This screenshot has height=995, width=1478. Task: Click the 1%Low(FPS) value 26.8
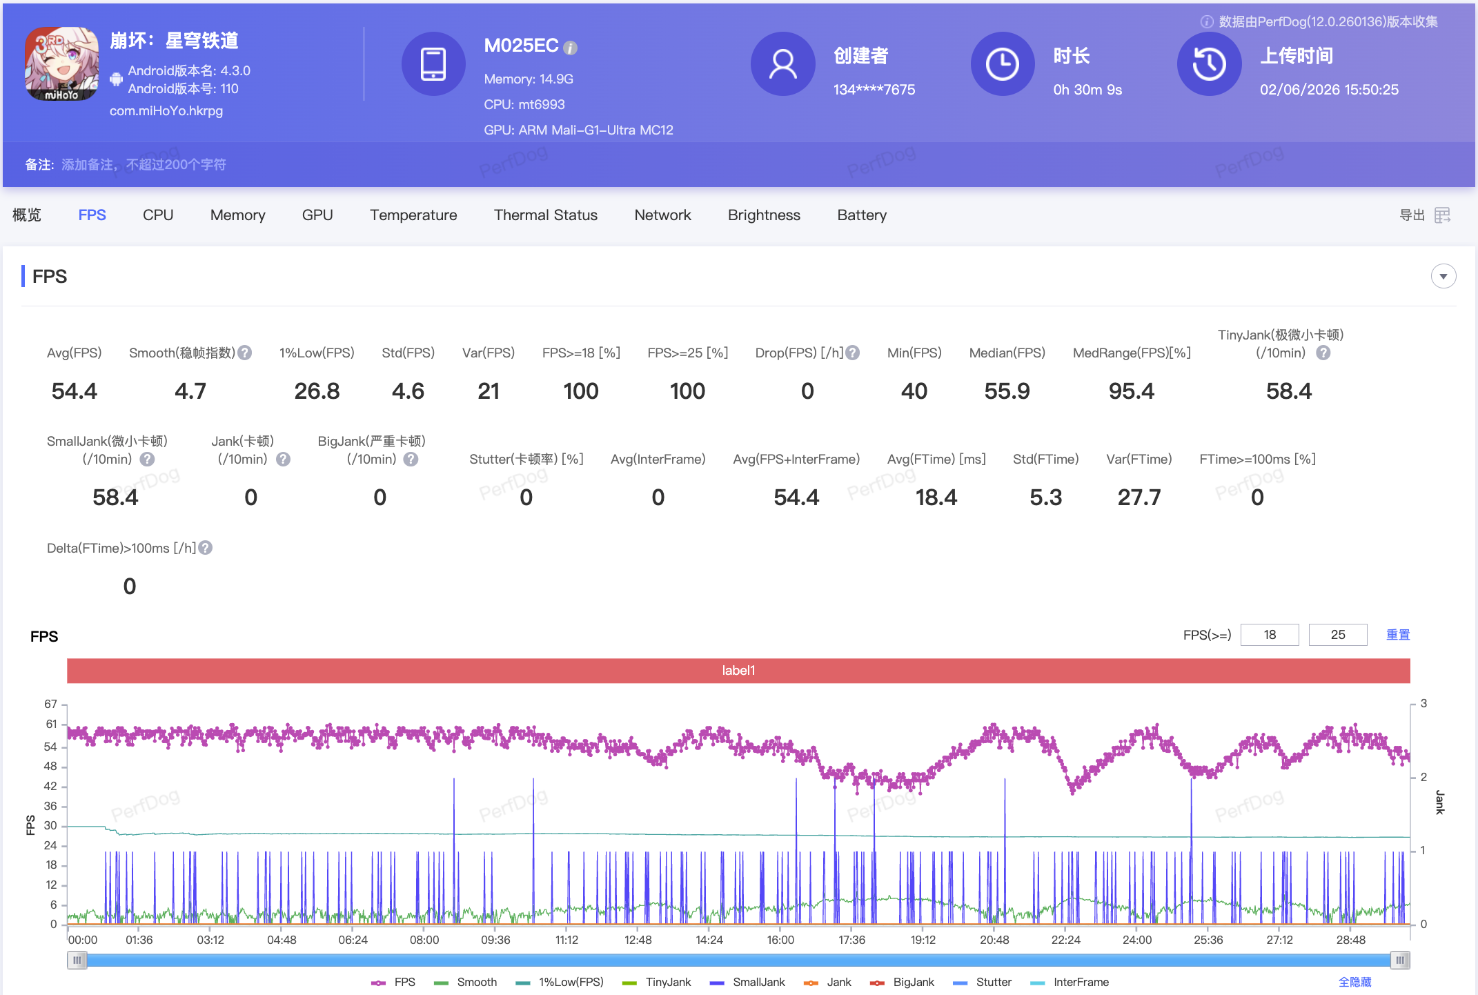[317, 392]
